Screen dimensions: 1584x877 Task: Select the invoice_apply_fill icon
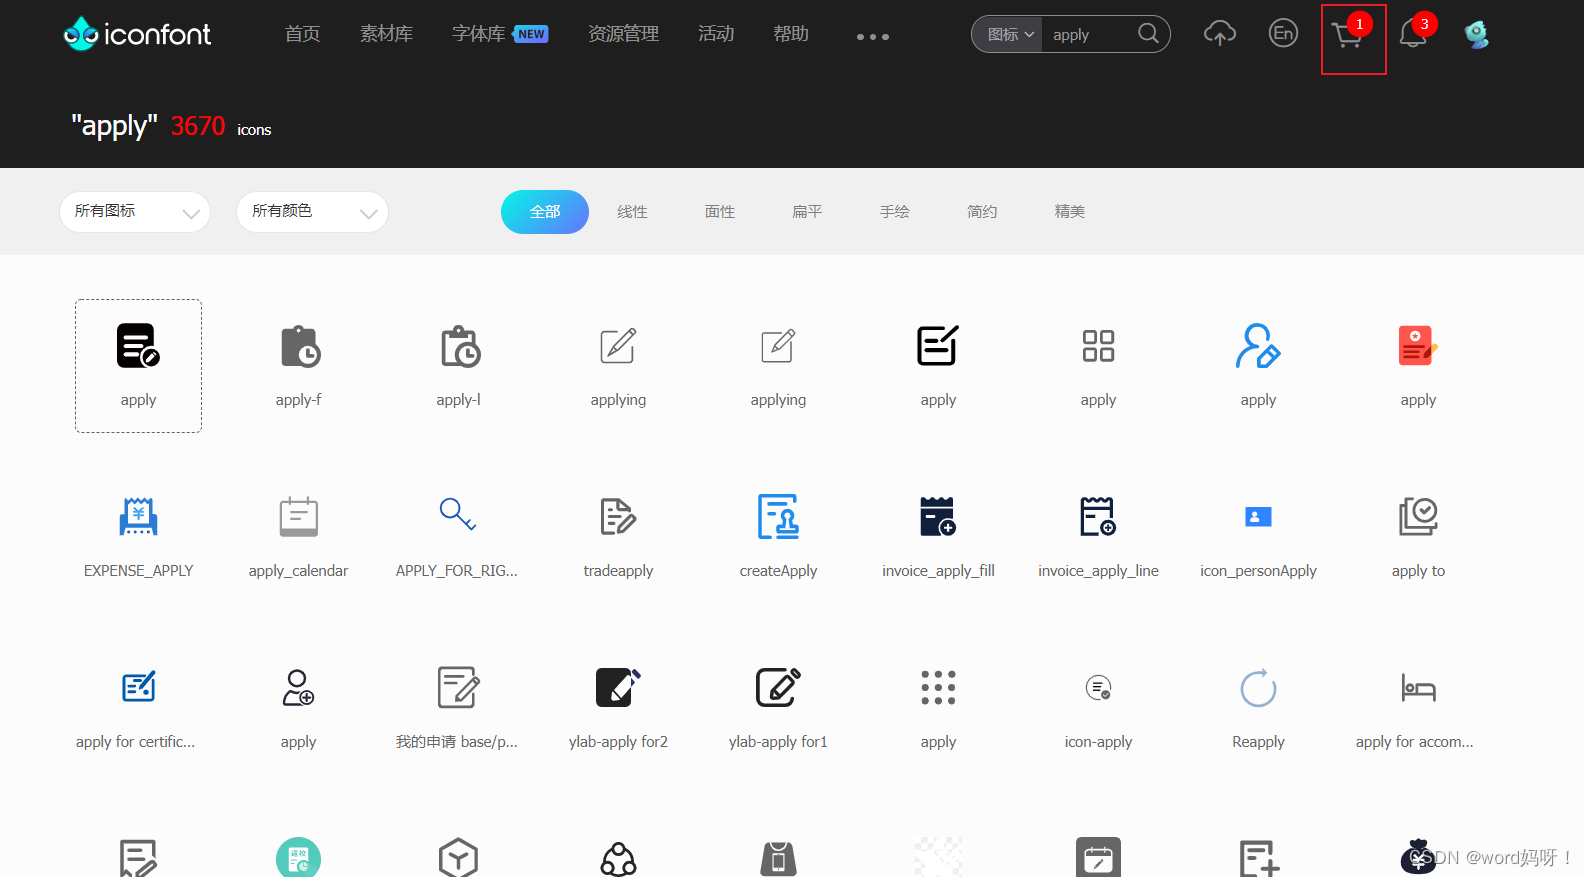point(938,517)
